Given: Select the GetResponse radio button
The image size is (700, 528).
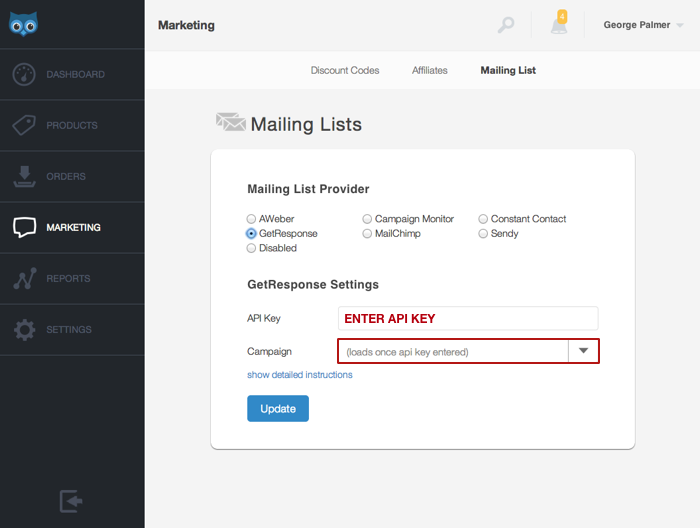Looking at the screenshot, I should (251, 233).
